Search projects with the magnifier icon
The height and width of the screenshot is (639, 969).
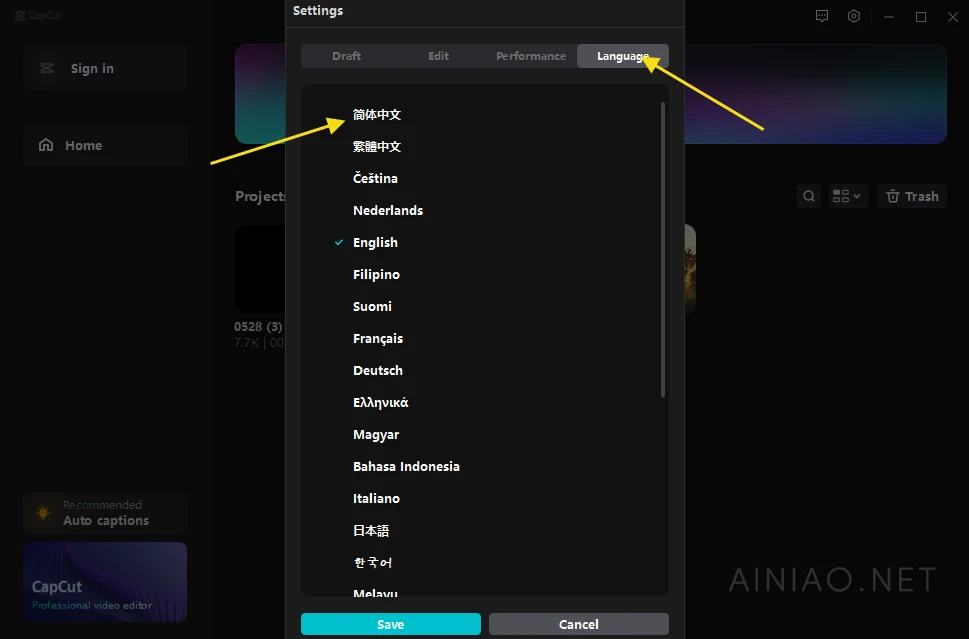[x=809, y=197]
